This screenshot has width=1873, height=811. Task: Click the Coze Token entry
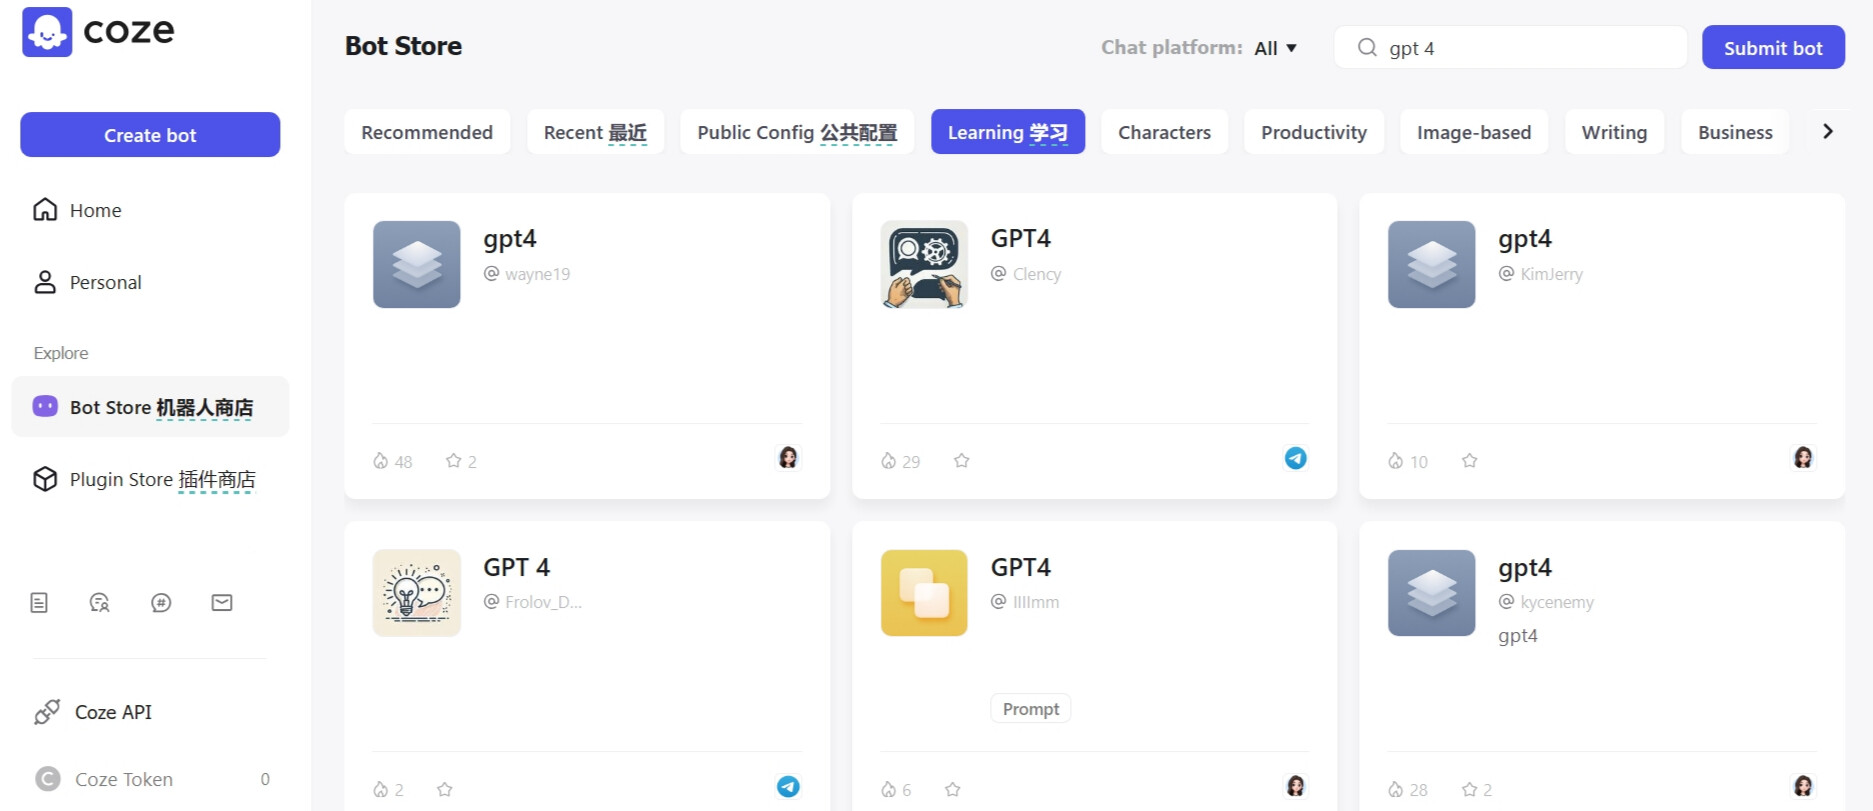click(x=150, y=779)
